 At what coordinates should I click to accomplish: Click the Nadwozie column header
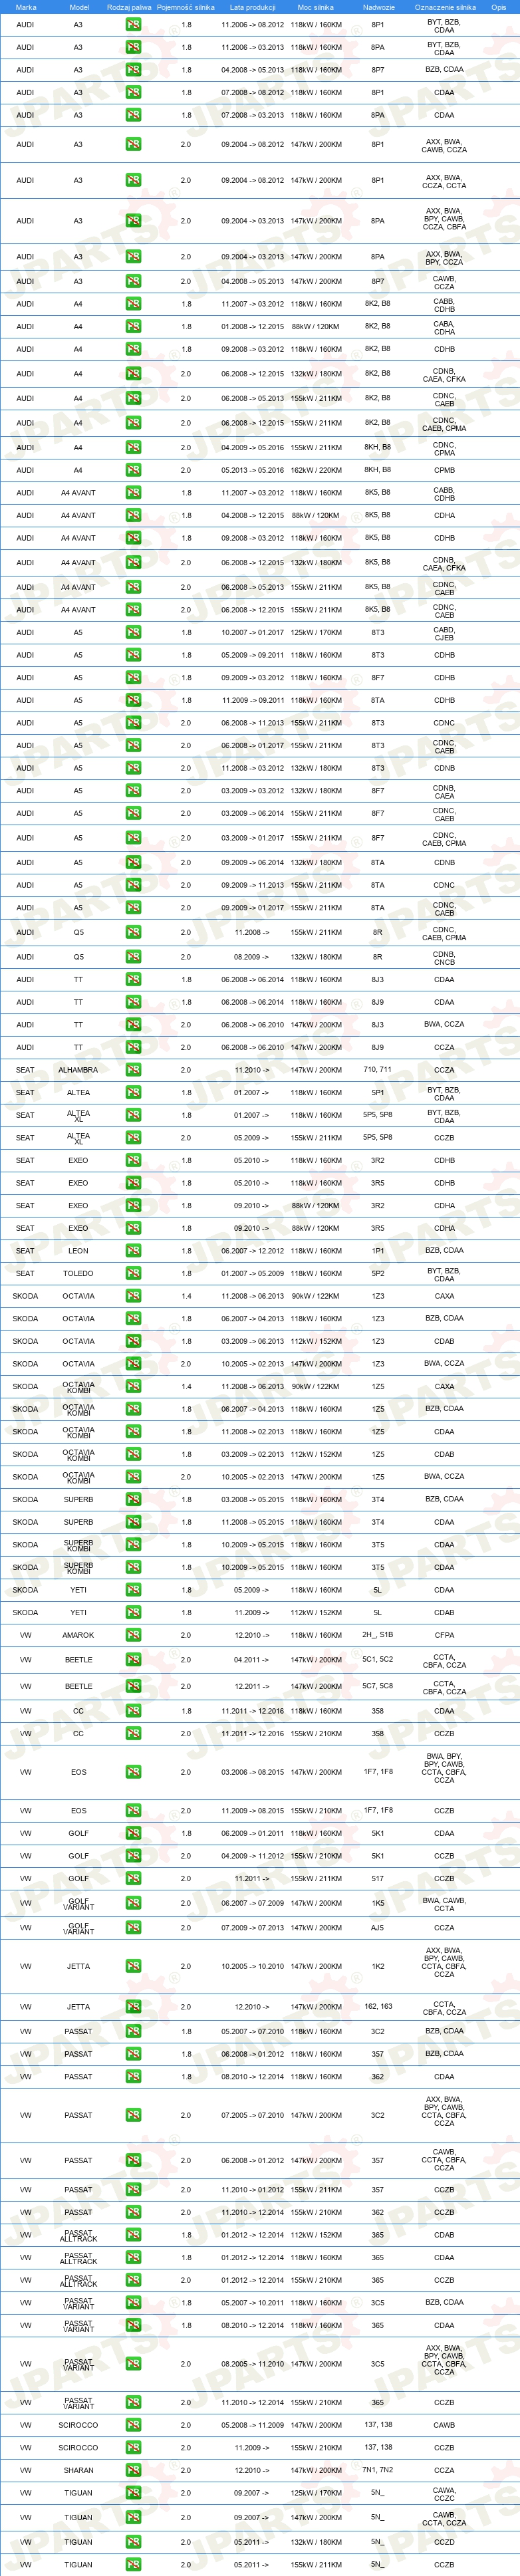click(x=378, y=7)
